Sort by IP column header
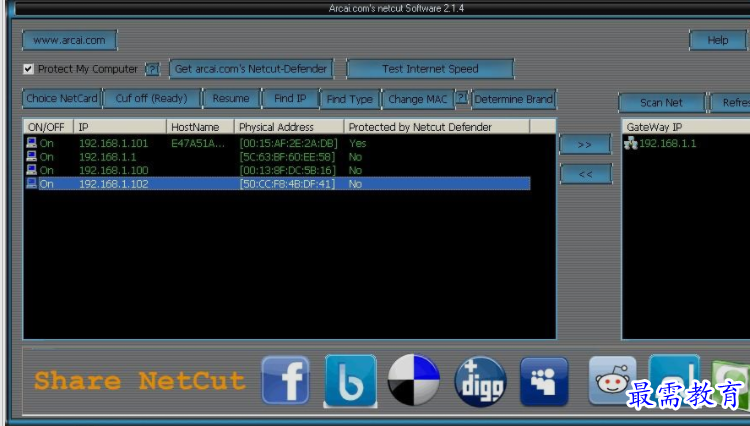 [x=120, y=127]
